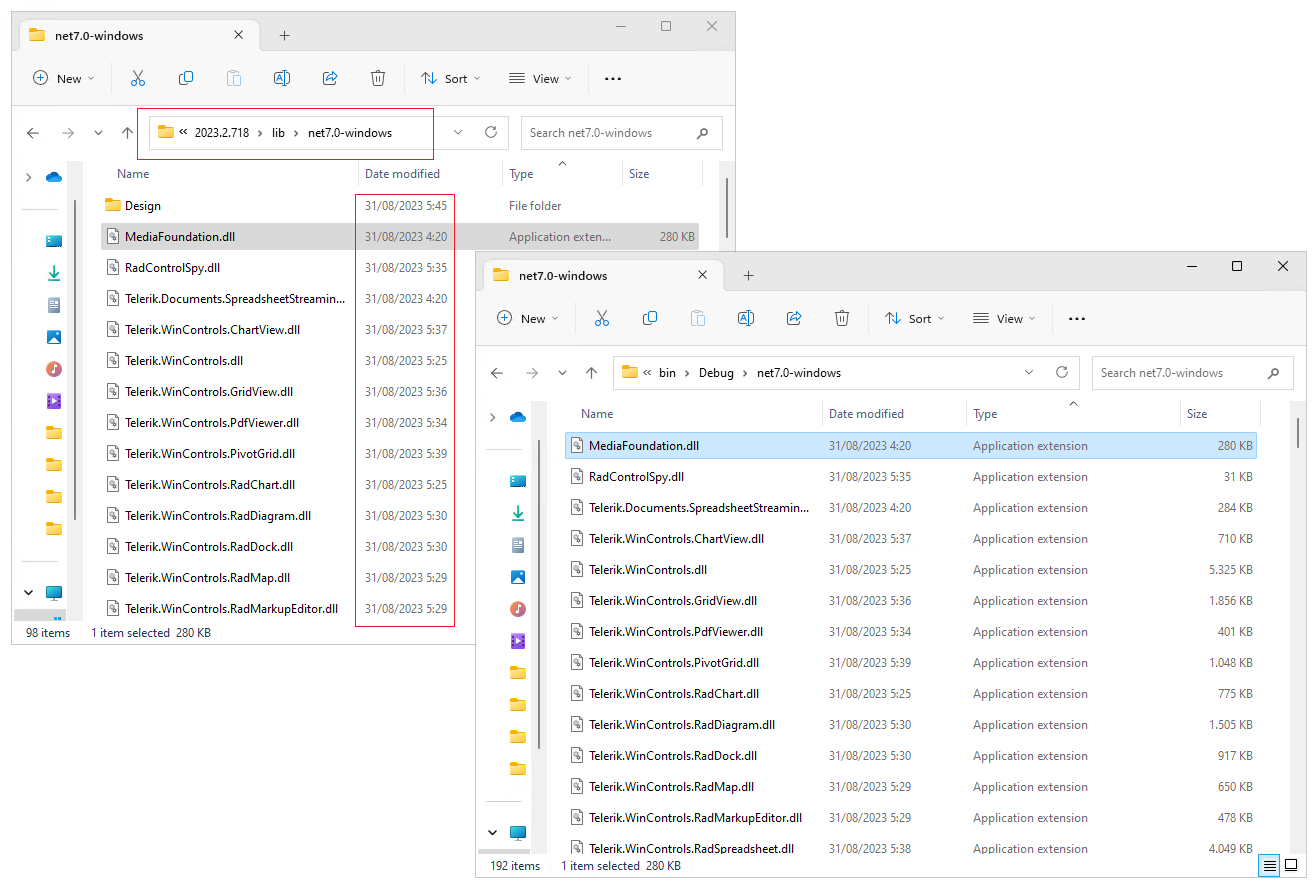1316x890 pixels.
Task: Click Rename icon in the lib window toolbar
Action: pos(282,78)
